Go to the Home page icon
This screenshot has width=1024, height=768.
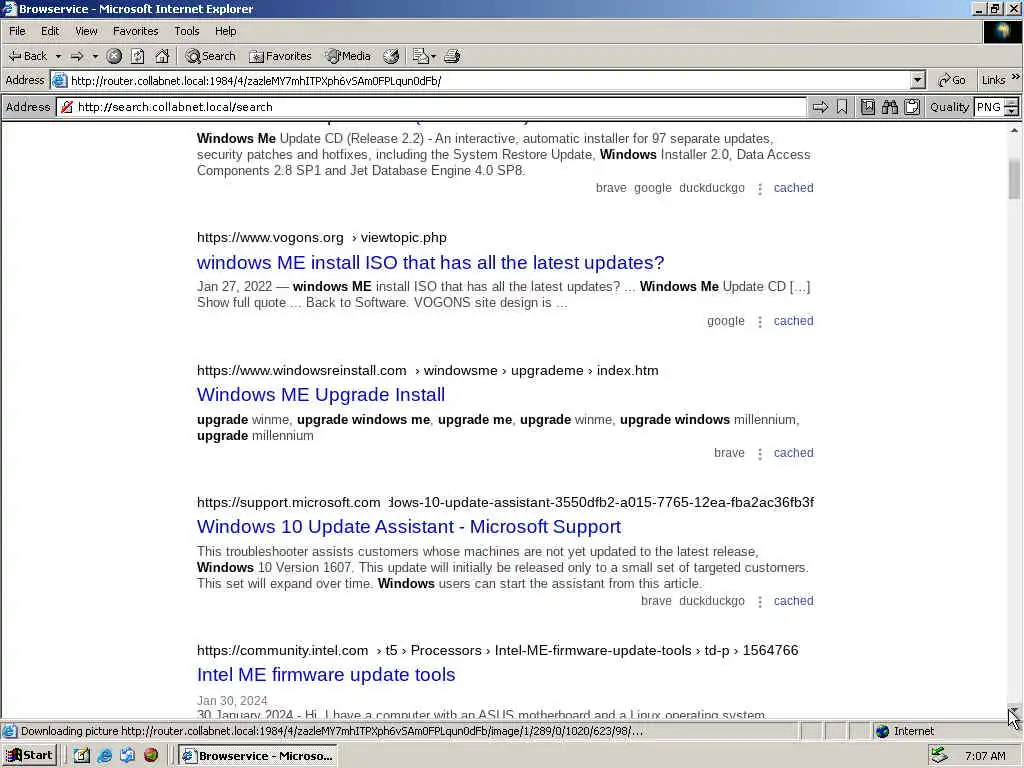[x=162, y=56]
